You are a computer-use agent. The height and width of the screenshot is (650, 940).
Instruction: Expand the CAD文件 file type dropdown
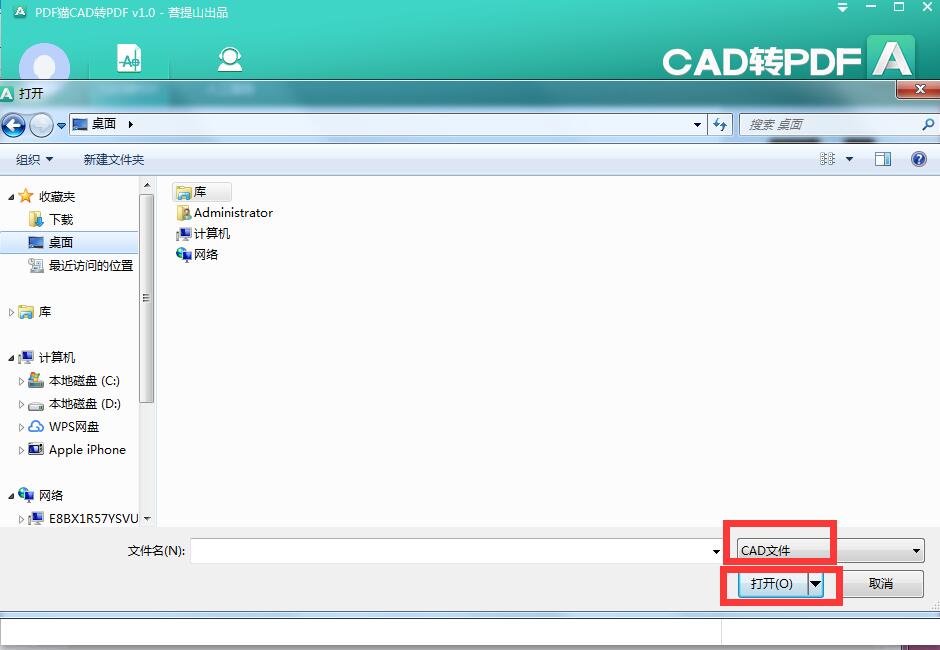[x=916, y=551]
